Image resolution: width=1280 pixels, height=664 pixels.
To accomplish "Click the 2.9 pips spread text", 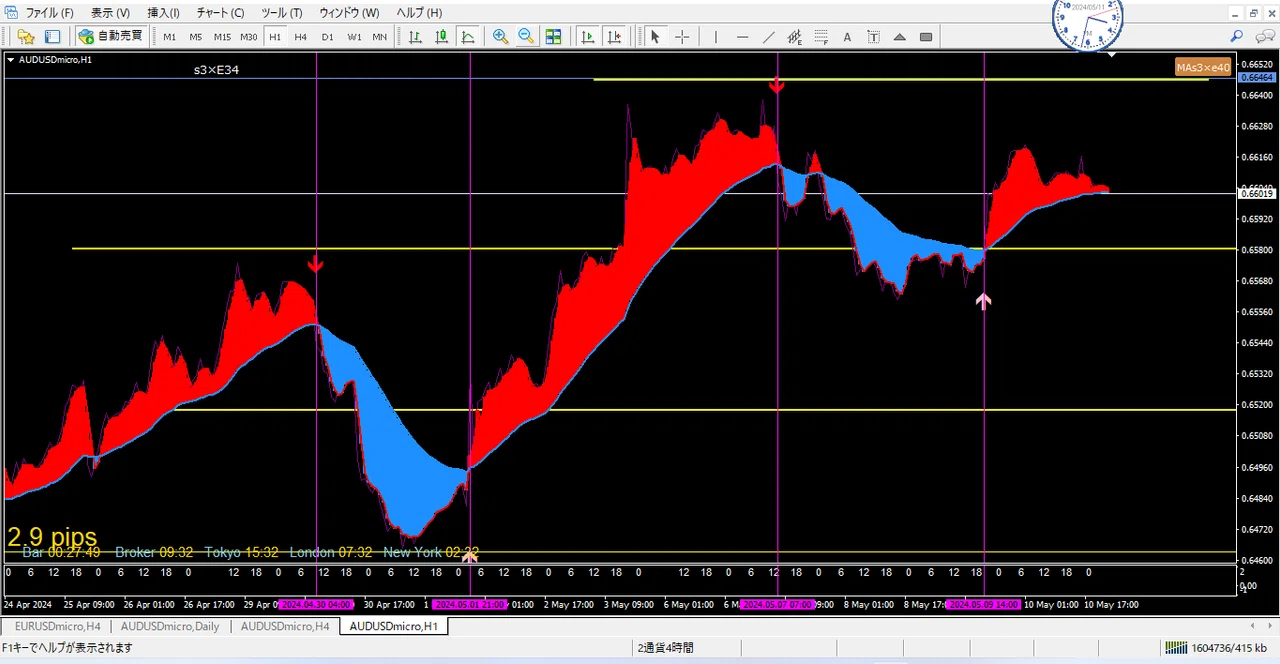I will coord(52,537).
